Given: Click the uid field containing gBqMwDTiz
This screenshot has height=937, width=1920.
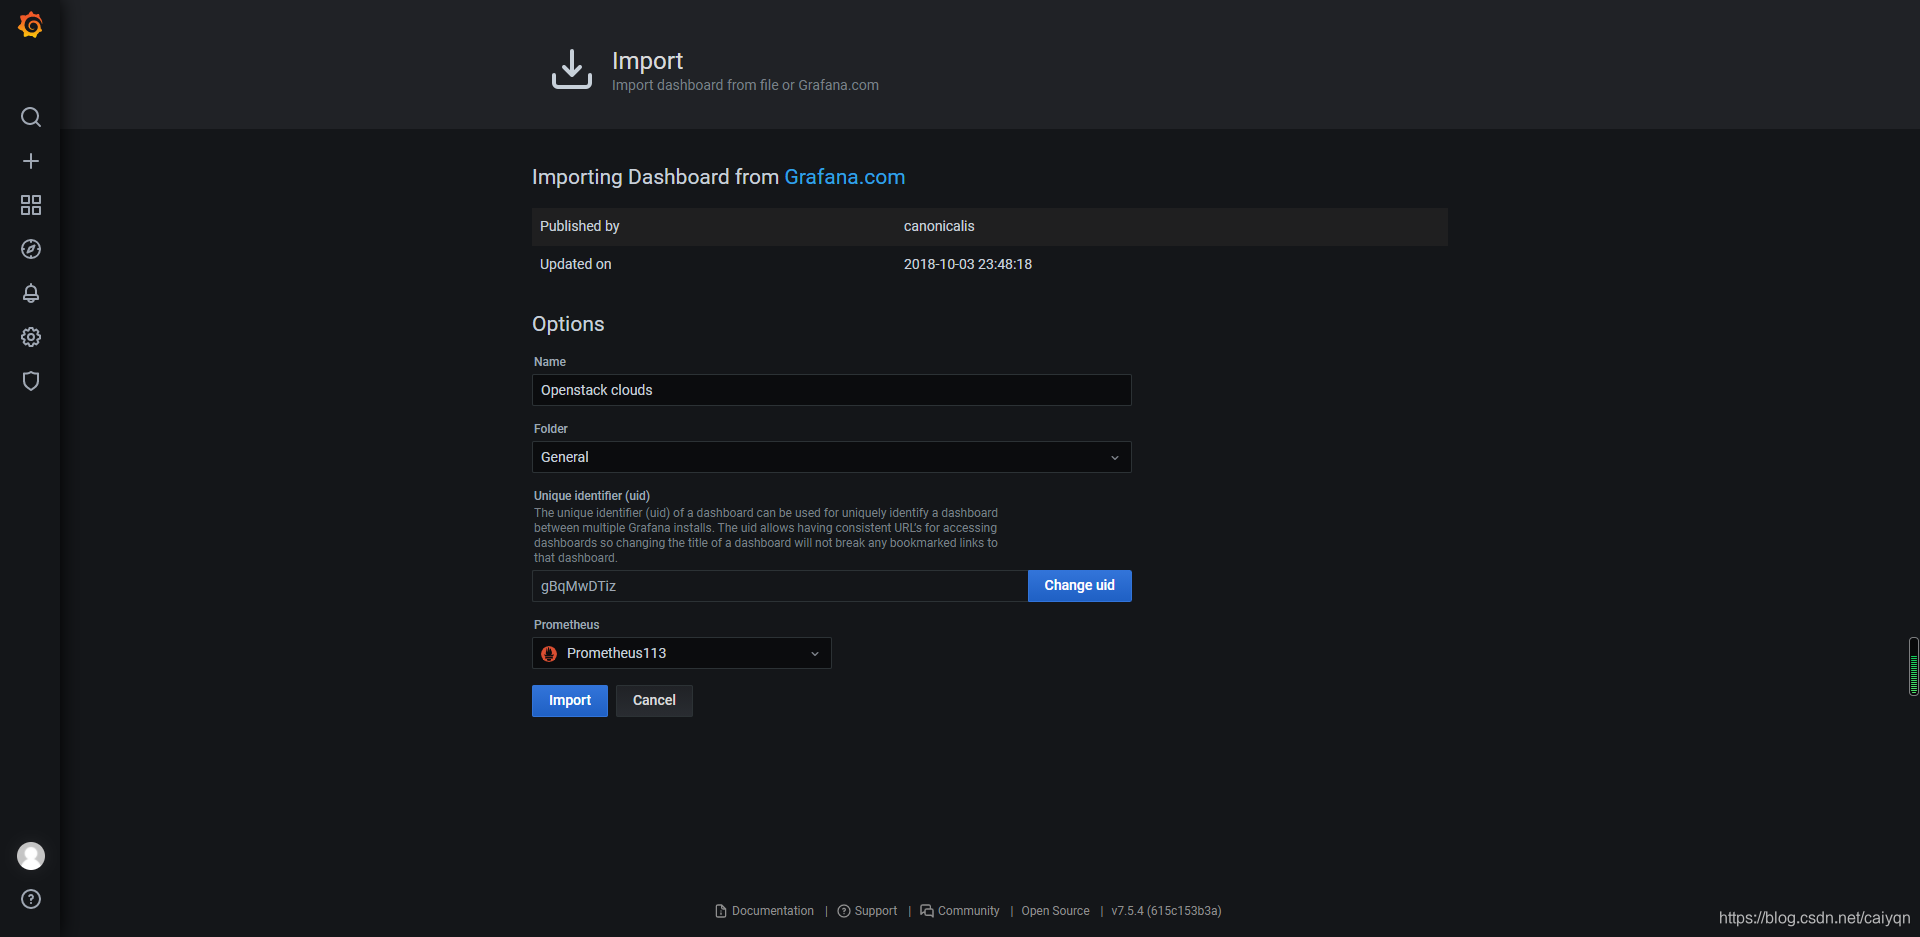Looking at the screenshot, I should pyautogui.click(x=780, y=586).
